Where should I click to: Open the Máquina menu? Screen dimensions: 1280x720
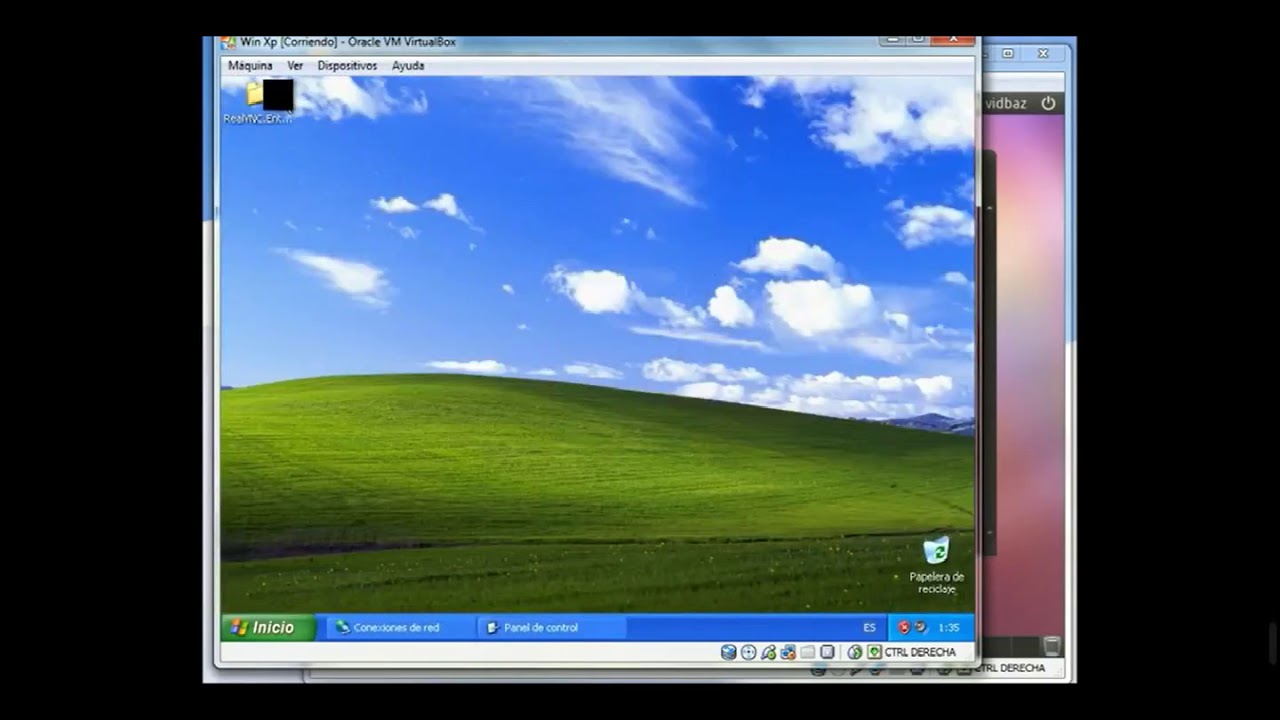point(250,65)
